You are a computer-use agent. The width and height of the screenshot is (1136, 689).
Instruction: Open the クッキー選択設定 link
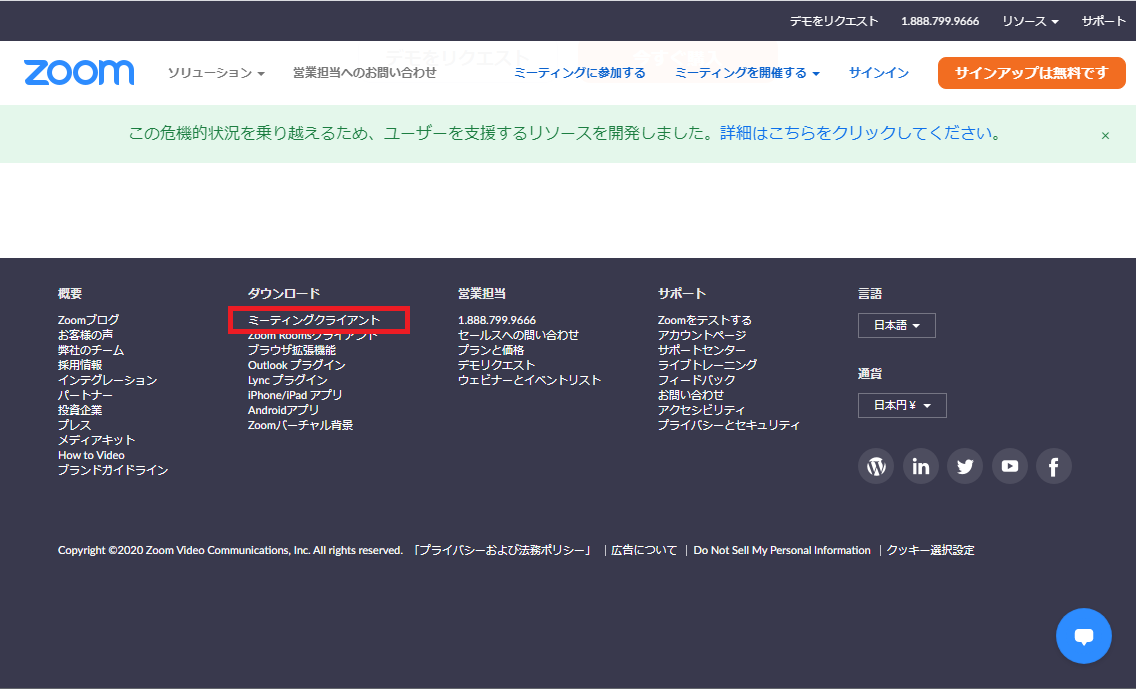click(x=931, y=551)
